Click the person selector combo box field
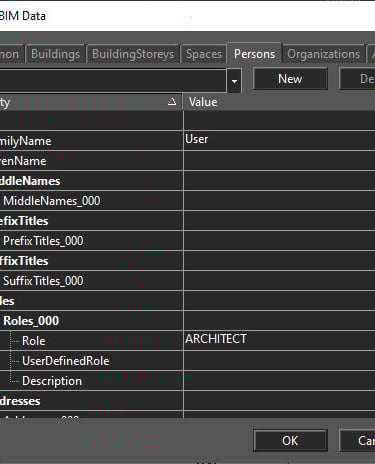The width and height of the screenshot is (375, 464). (x=113, y=81)
